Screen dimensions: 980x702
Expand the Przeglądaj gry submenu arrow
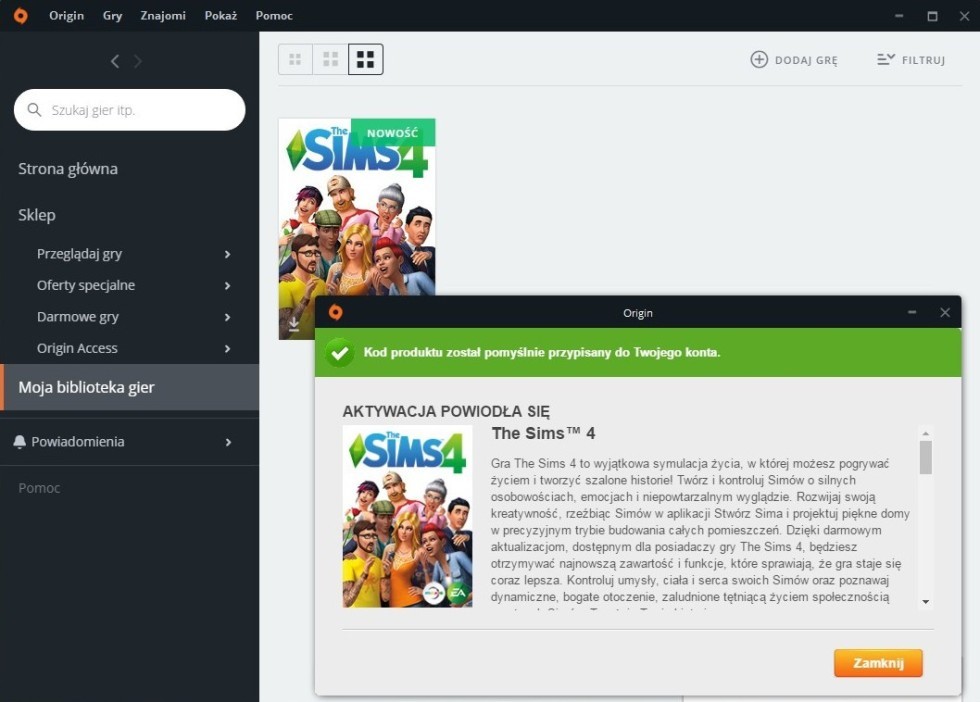click(x=228, y=254)
